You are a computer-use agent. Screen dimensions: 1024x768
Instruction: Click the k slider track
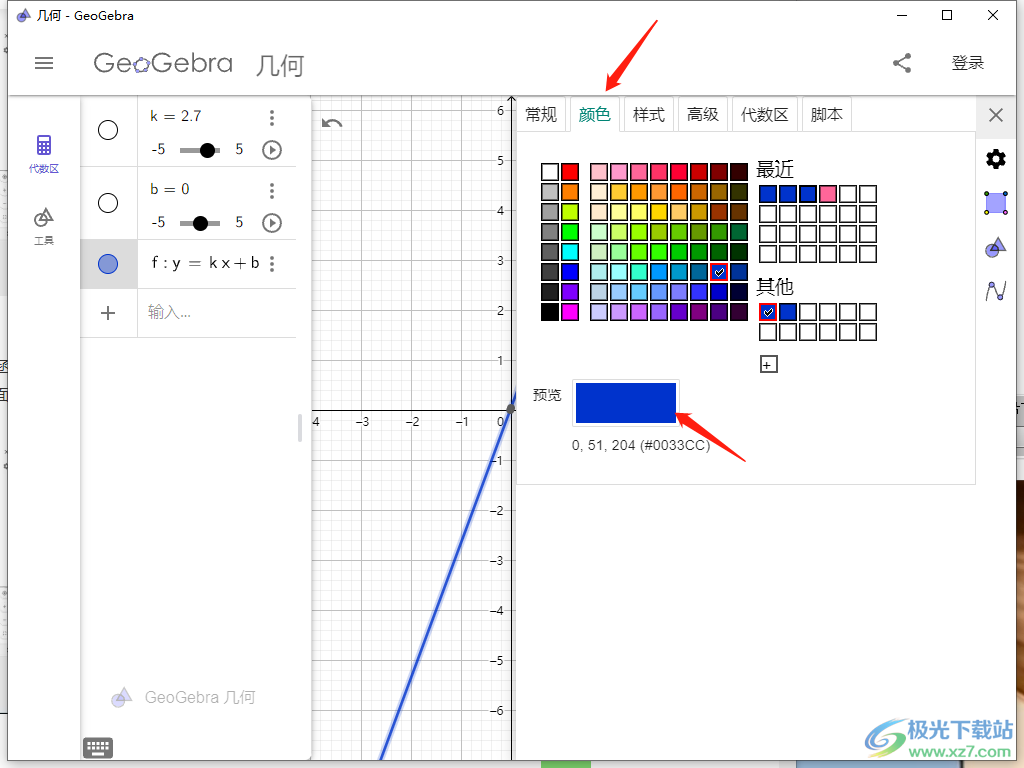[x=200, y=150]
